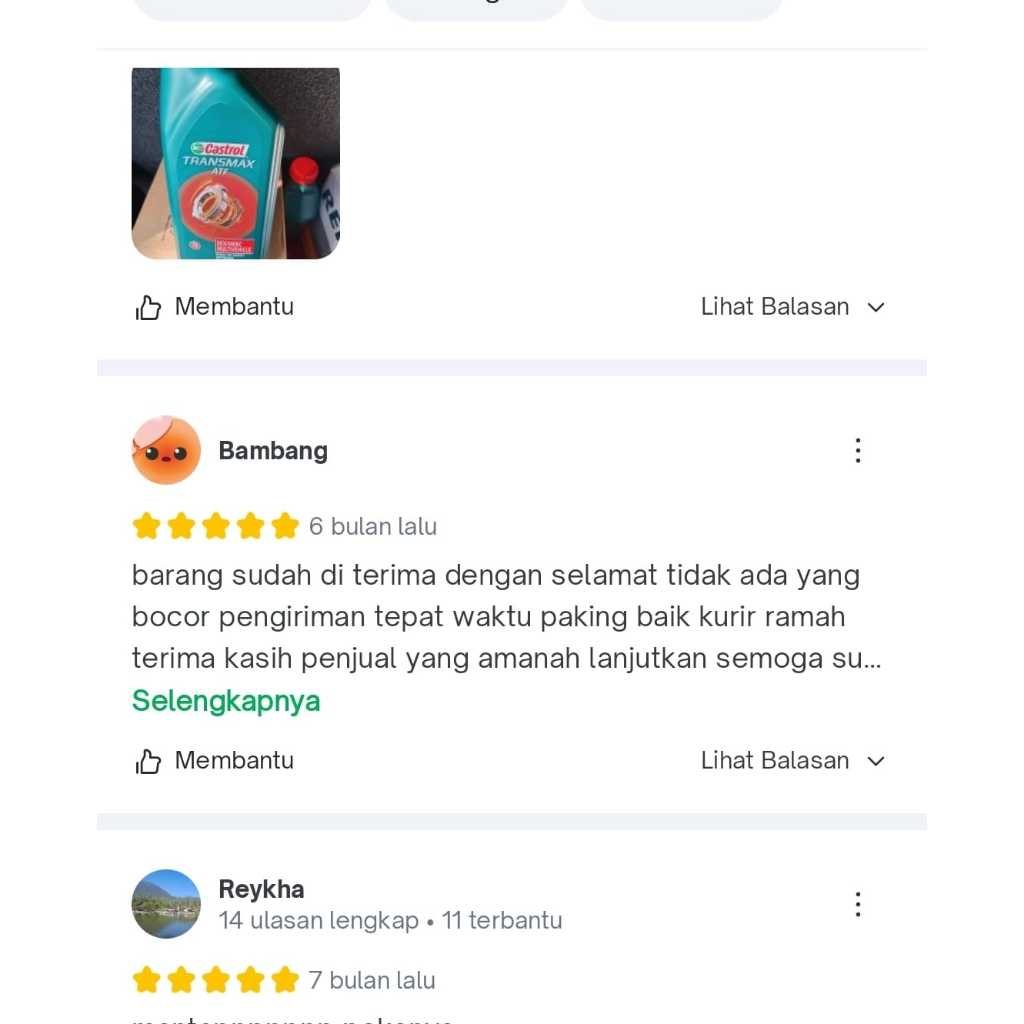Click Lihat Balasan text under Castrol photo
1024x1024 pixels.
pos(775,306)
